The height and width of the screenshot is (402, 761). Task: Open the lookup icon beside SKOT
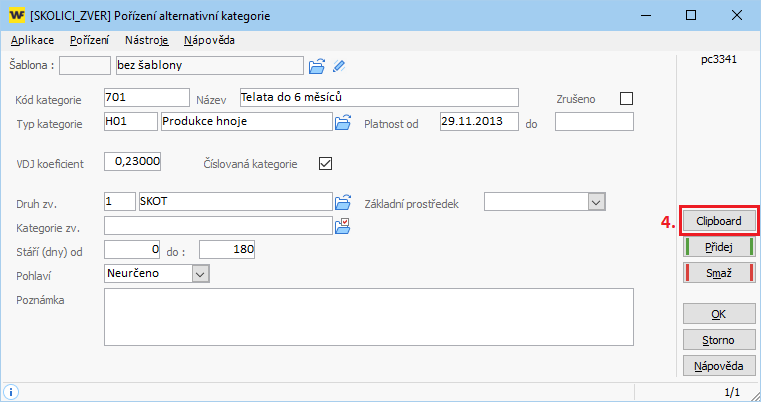pyautogui.click(x=343, y=201)
